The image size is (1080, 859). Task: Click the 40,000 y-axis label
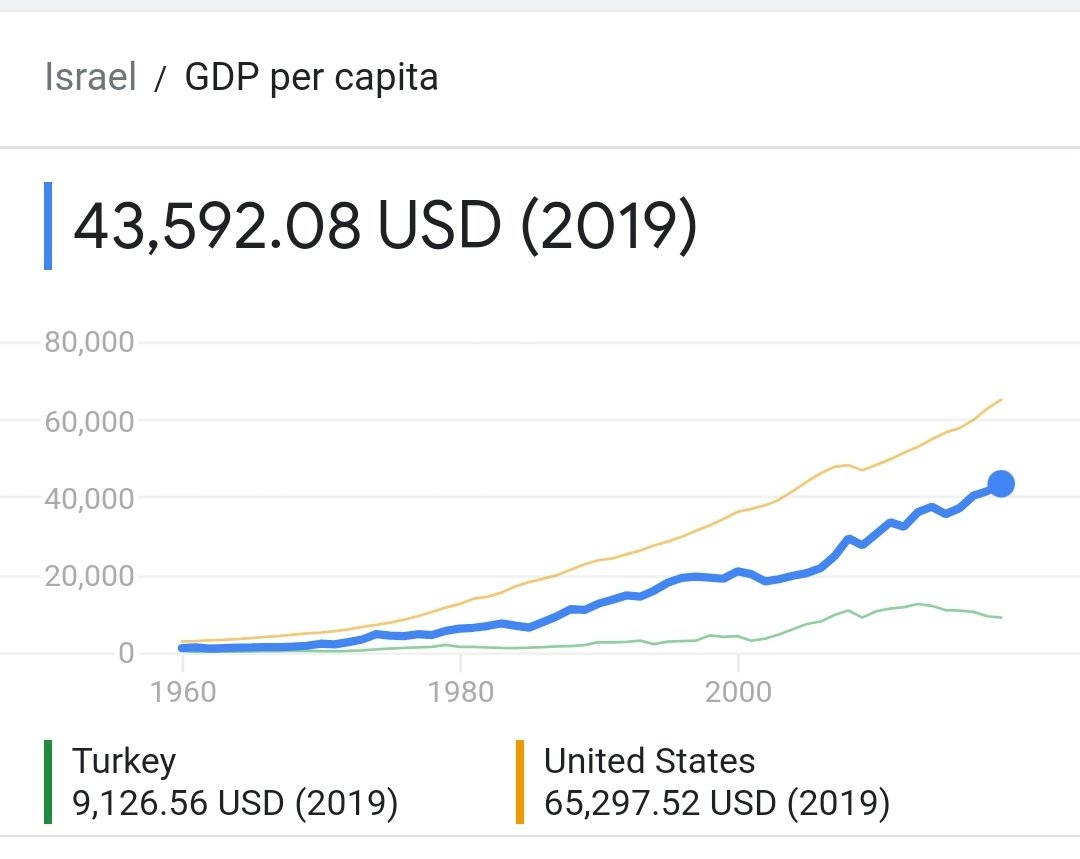pos(89,498)
